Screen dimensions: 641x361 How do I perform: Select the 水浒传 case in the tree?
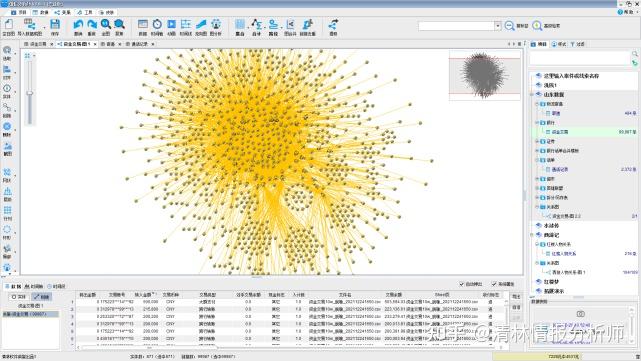tap(551, 226)
